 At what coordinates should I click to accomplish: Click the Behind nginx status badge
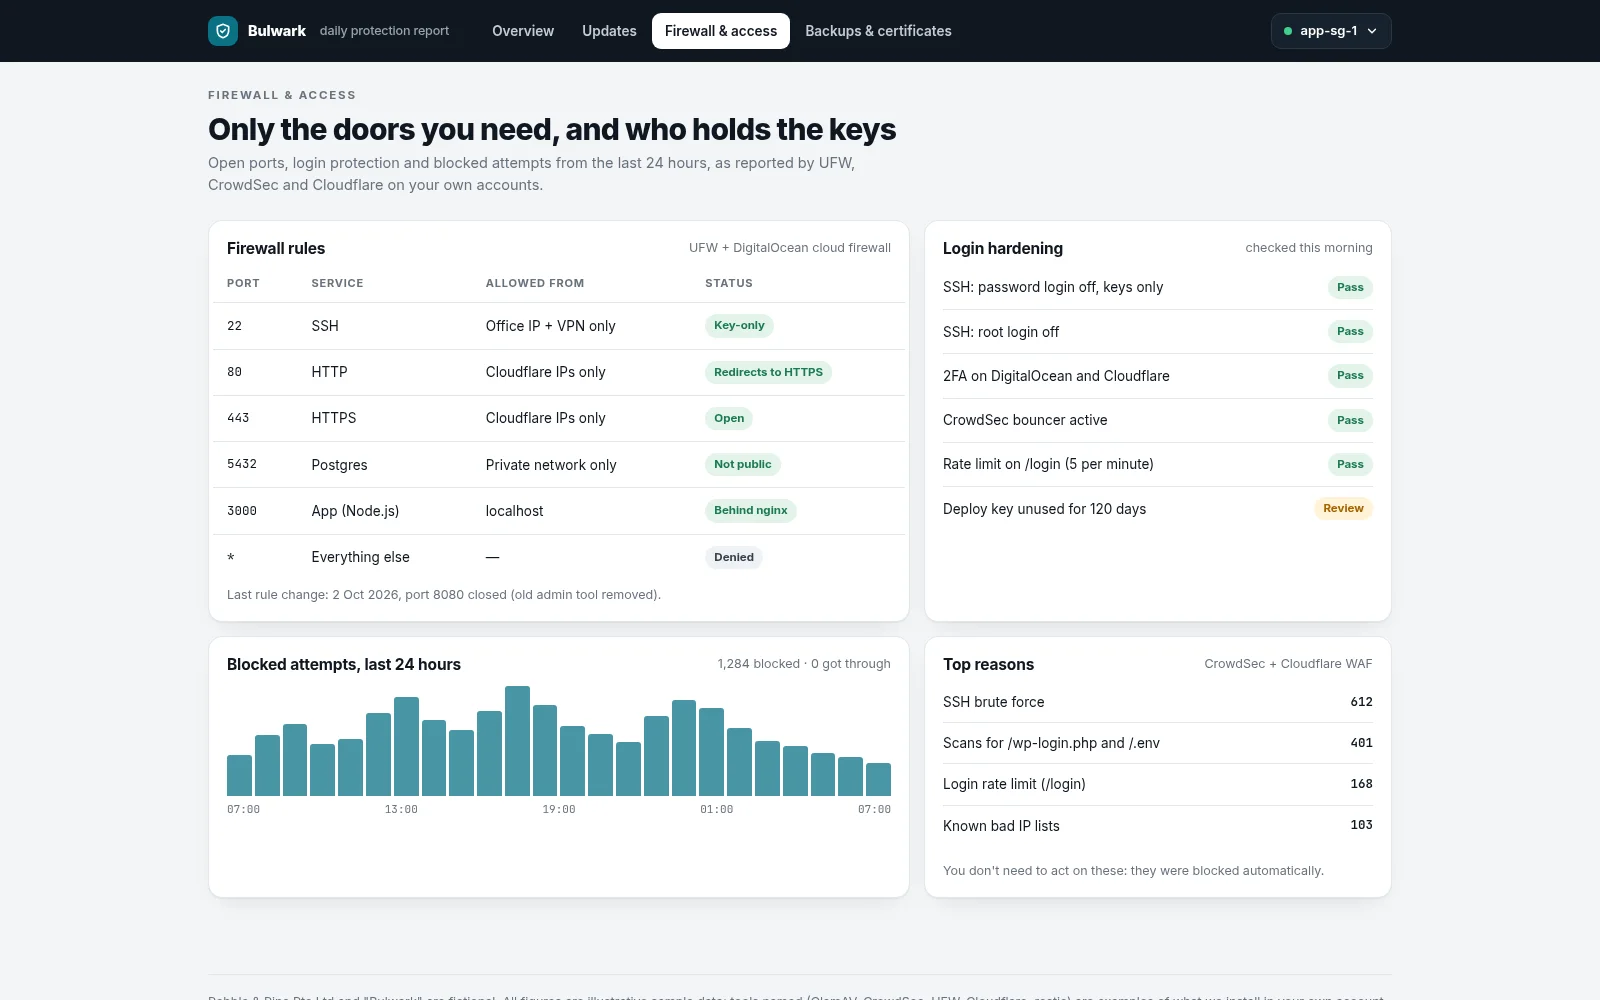(750, 510)
